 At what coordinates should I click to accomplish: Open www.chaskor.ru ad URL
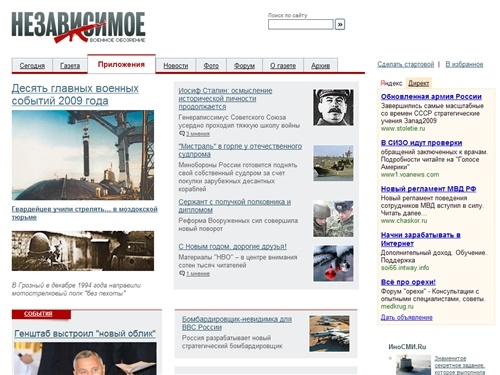404,221
